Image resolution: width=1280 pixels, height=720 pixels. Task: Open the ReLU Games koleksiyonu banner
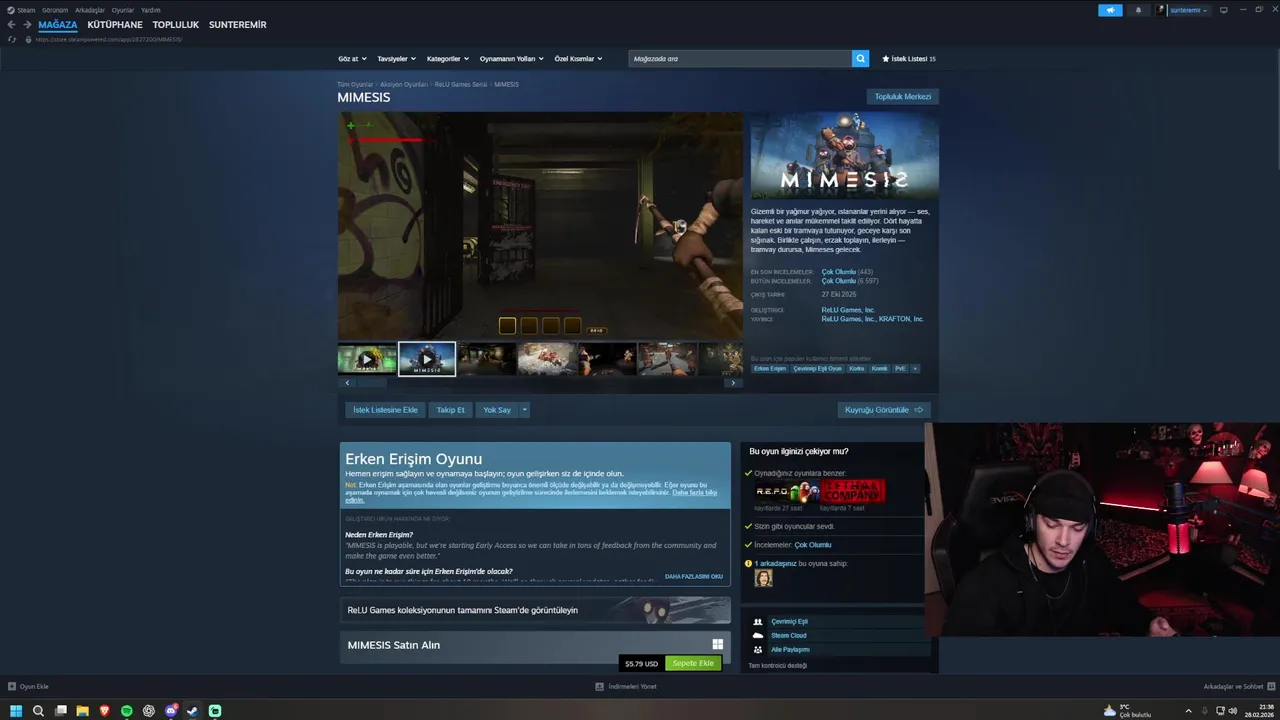click(535, 610)
